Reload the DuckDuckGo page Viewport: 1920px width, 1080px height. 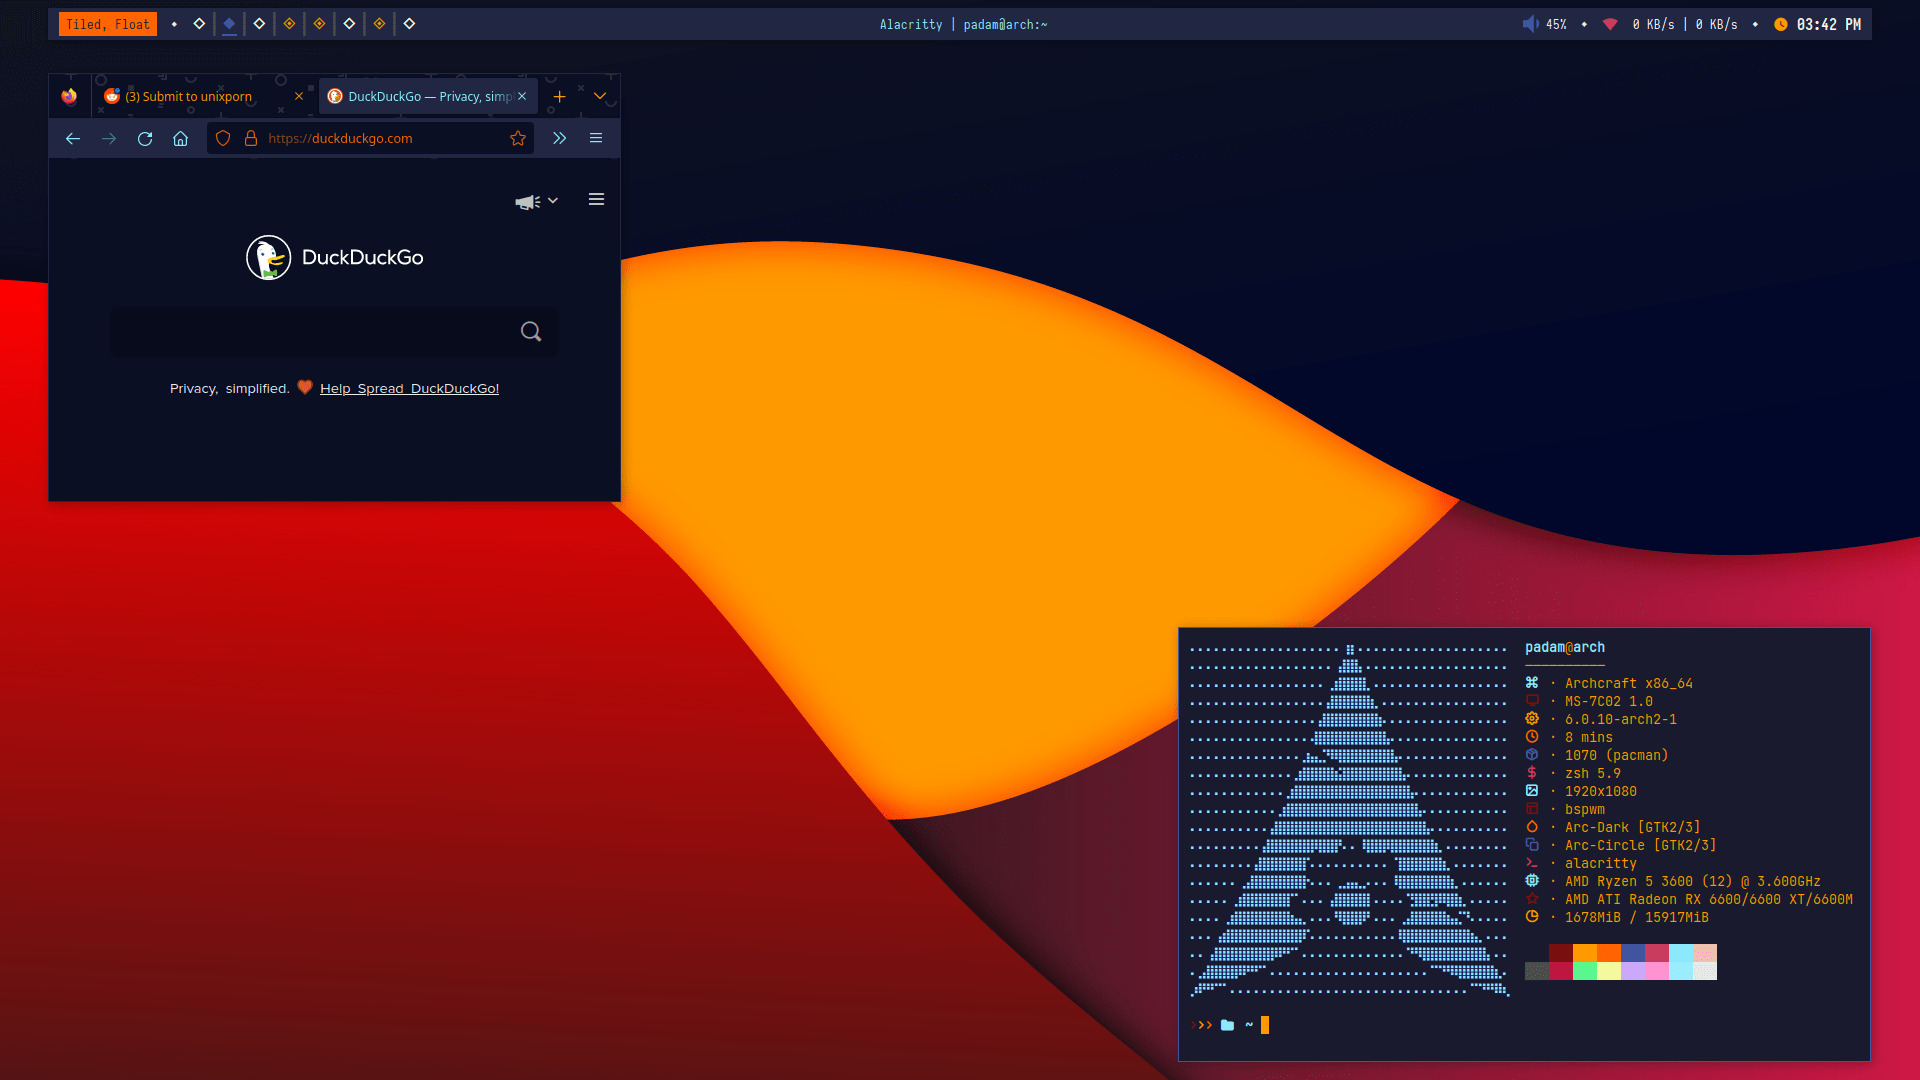[x=145, y=138]
